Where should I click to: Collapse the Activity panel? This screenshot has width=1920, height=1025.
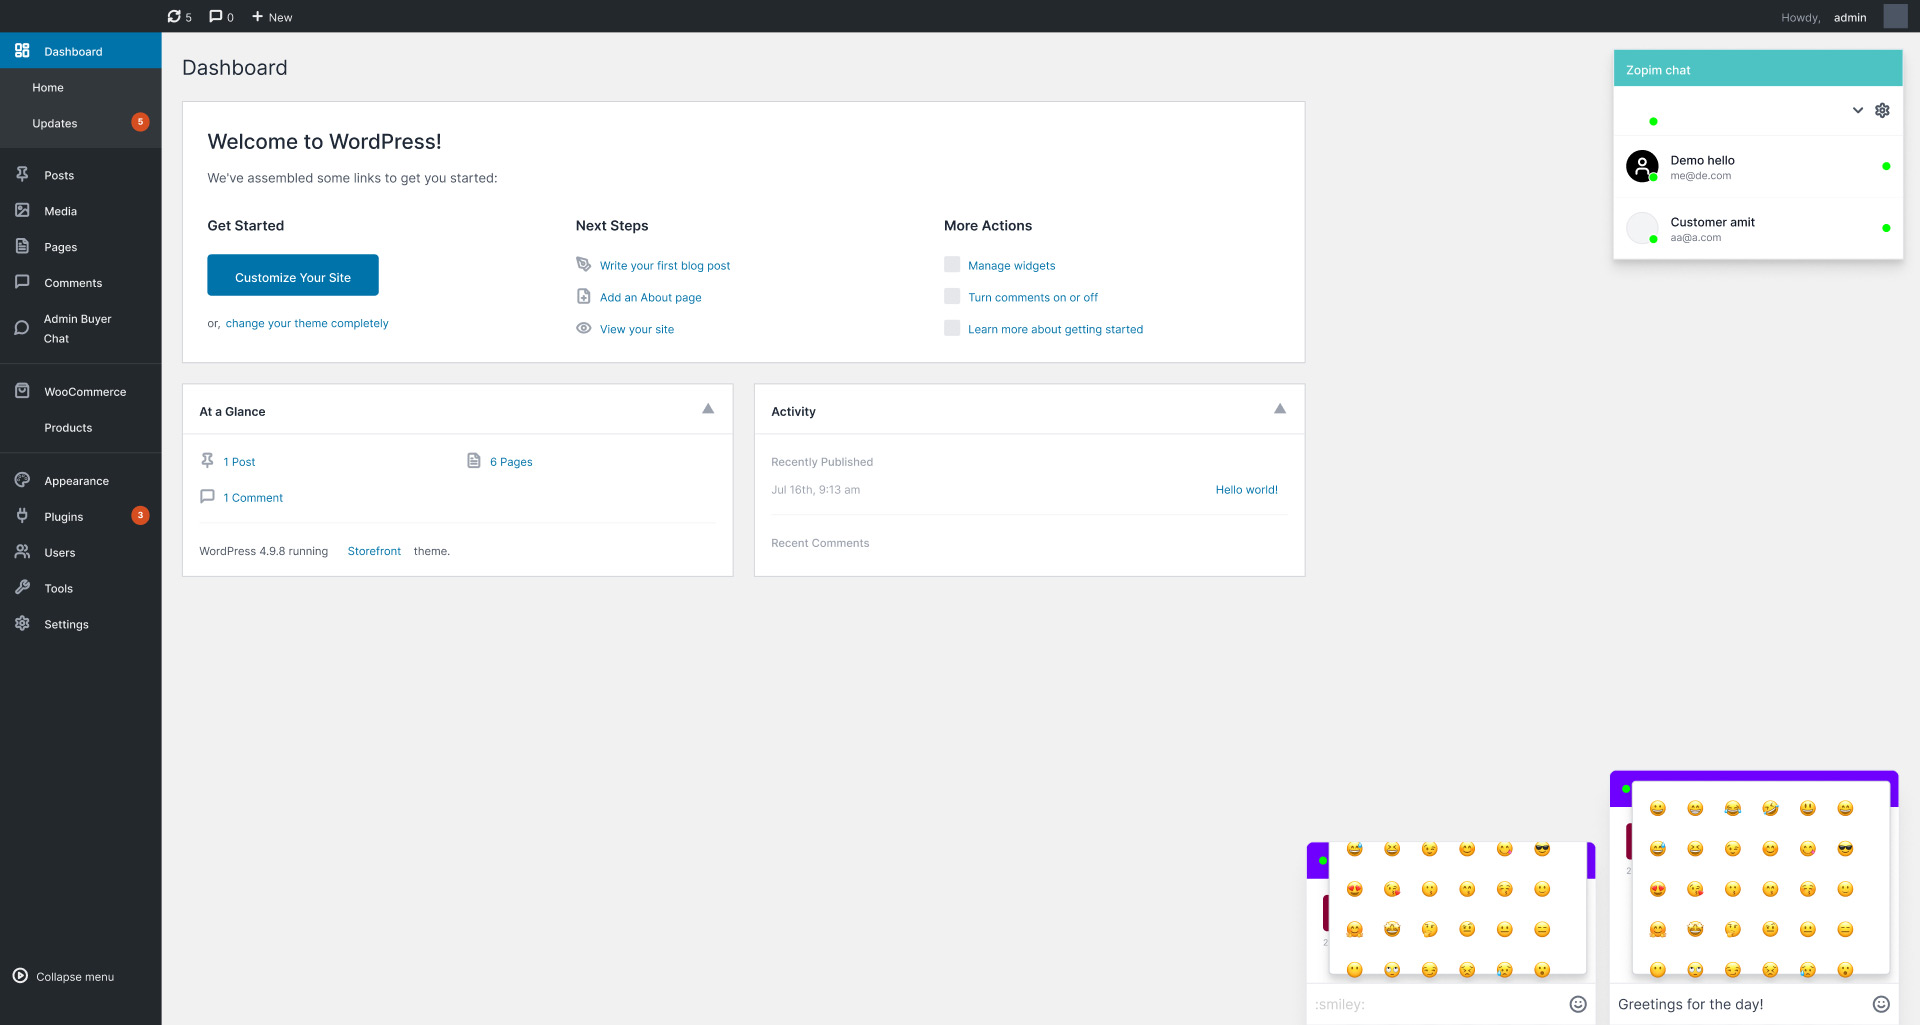click(x=1279, y=408)
